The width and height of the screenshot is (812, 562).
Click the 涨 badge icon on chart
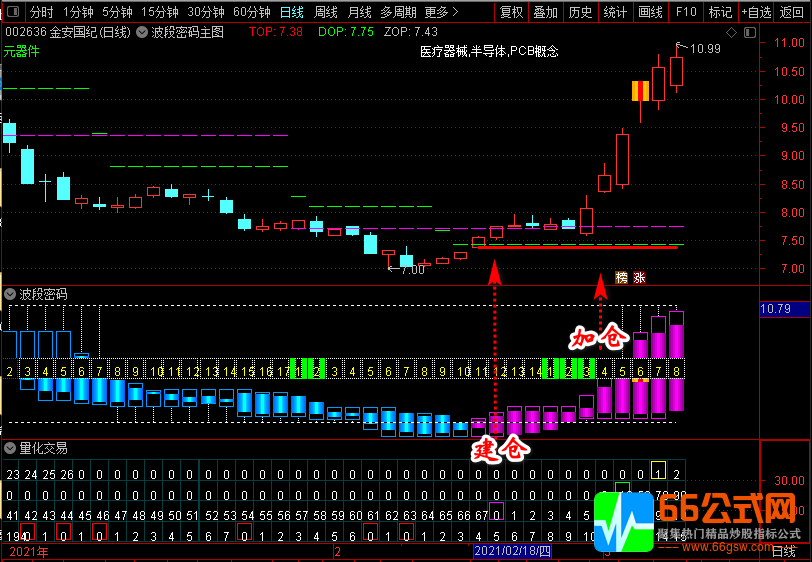tap(639, 277)
